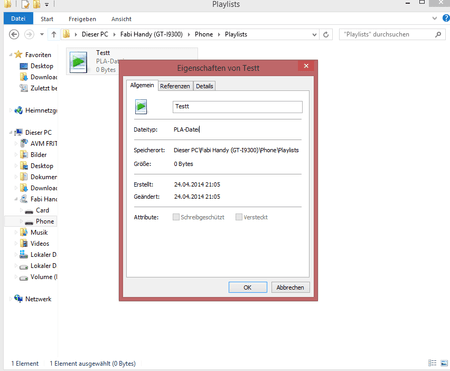The image size is (450, 371).
Task: Expand the ribbon with the chevron
Action: click(434, 18)
